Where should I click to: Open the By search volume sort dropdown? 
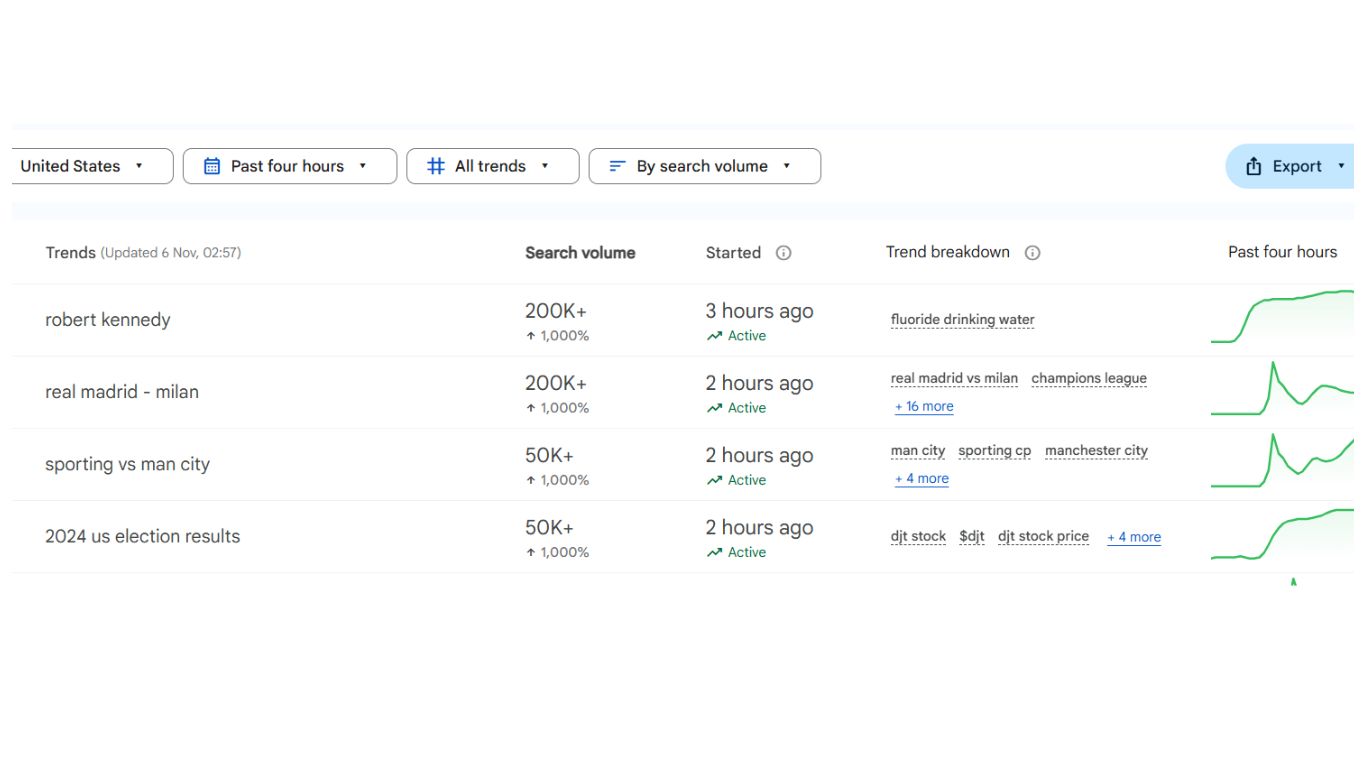click(705, 166)
